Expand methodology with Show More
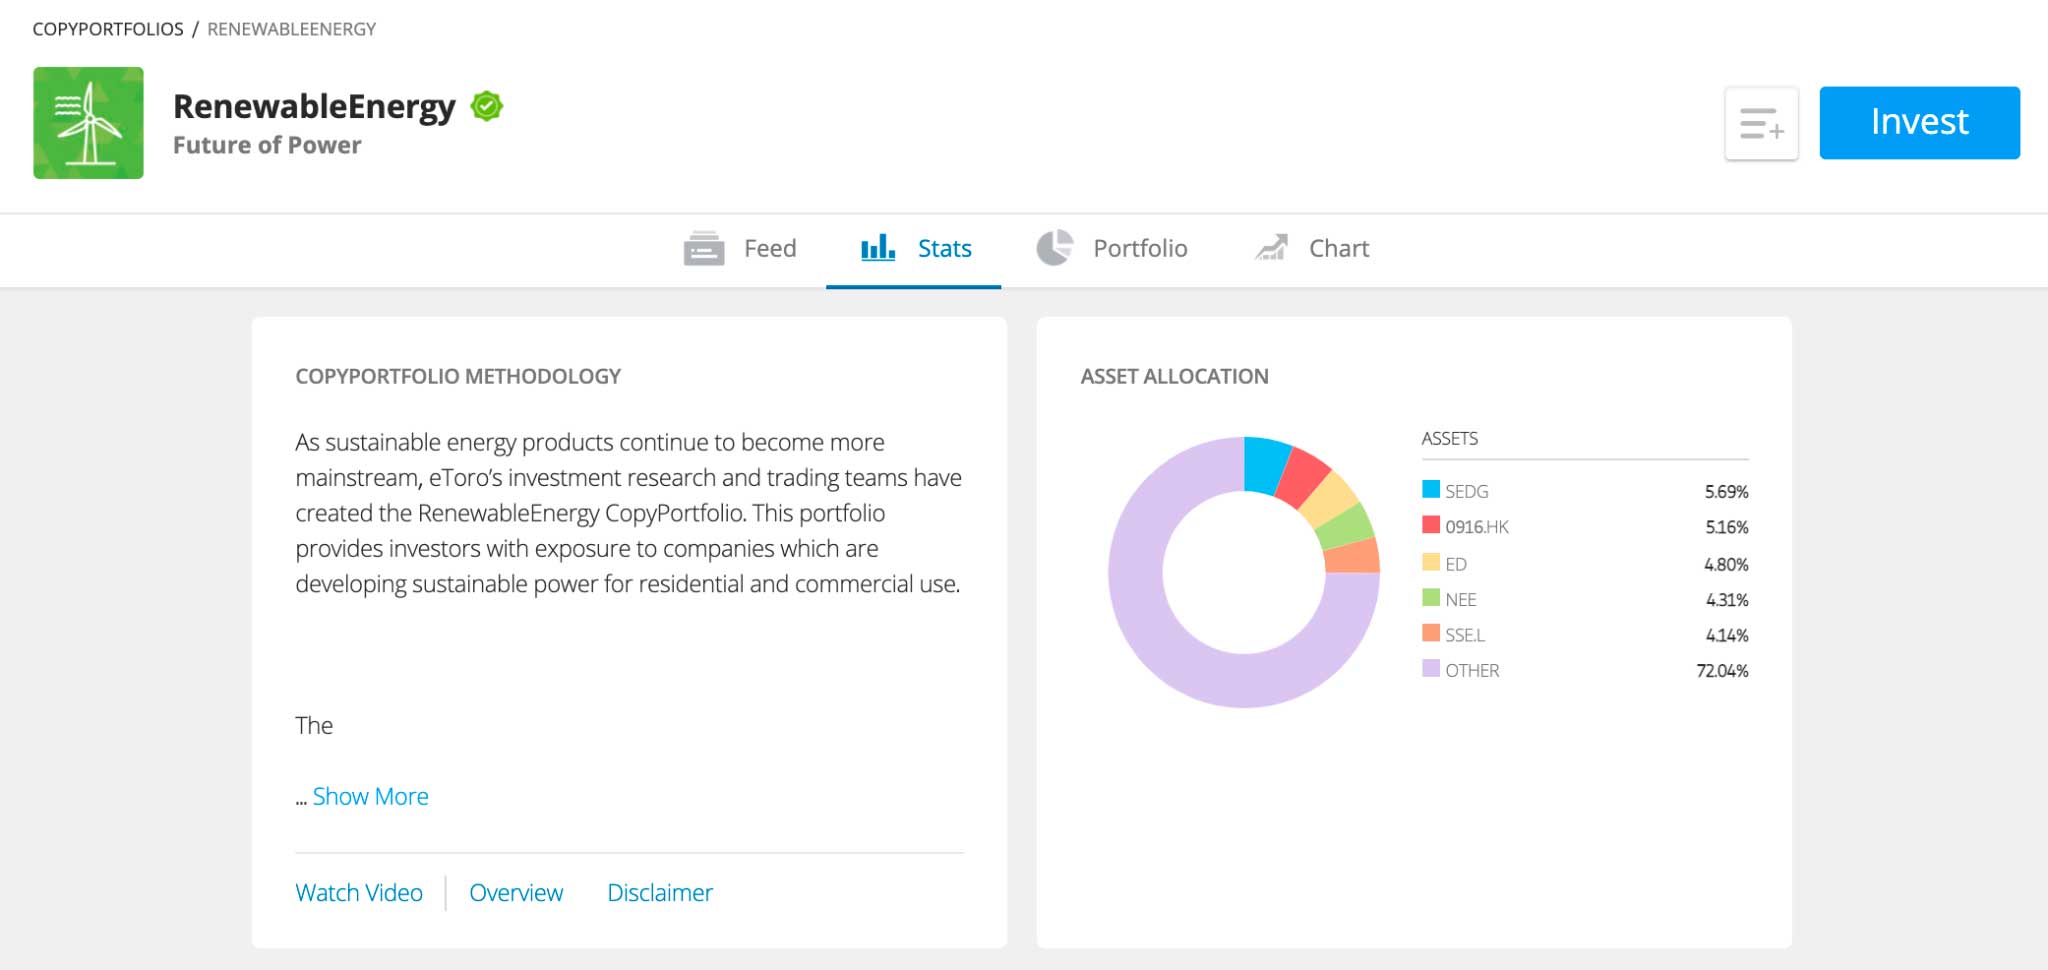 pos(371,796)
